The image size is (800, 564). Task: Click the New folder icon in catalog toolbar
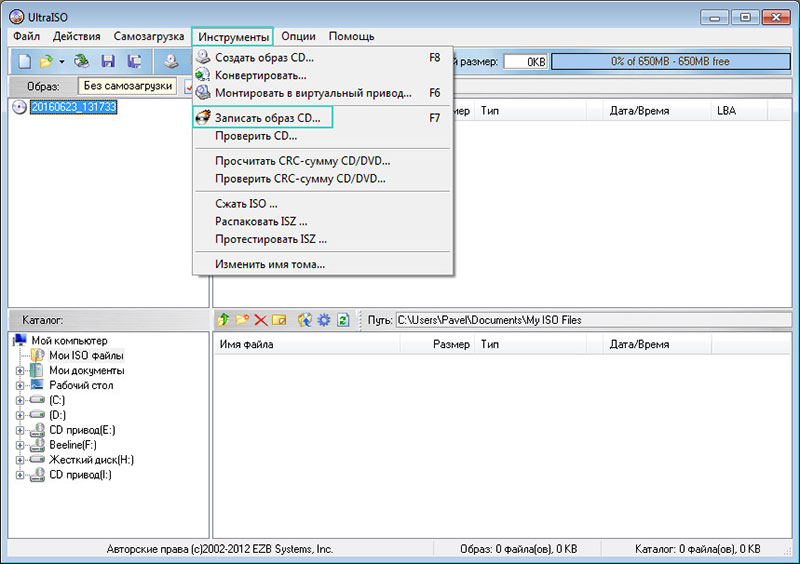[x=242, y=320]
